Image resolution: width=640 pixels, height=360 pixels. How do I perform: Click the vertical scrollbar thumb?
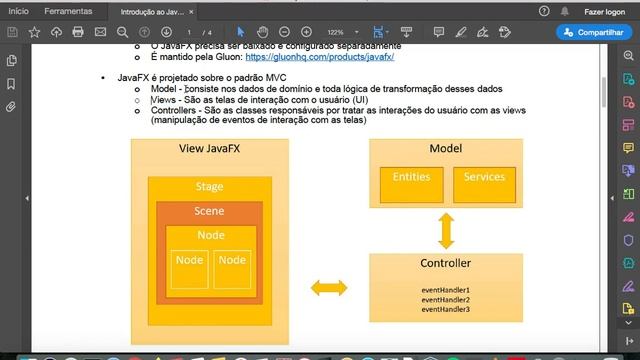pos(604,92)
